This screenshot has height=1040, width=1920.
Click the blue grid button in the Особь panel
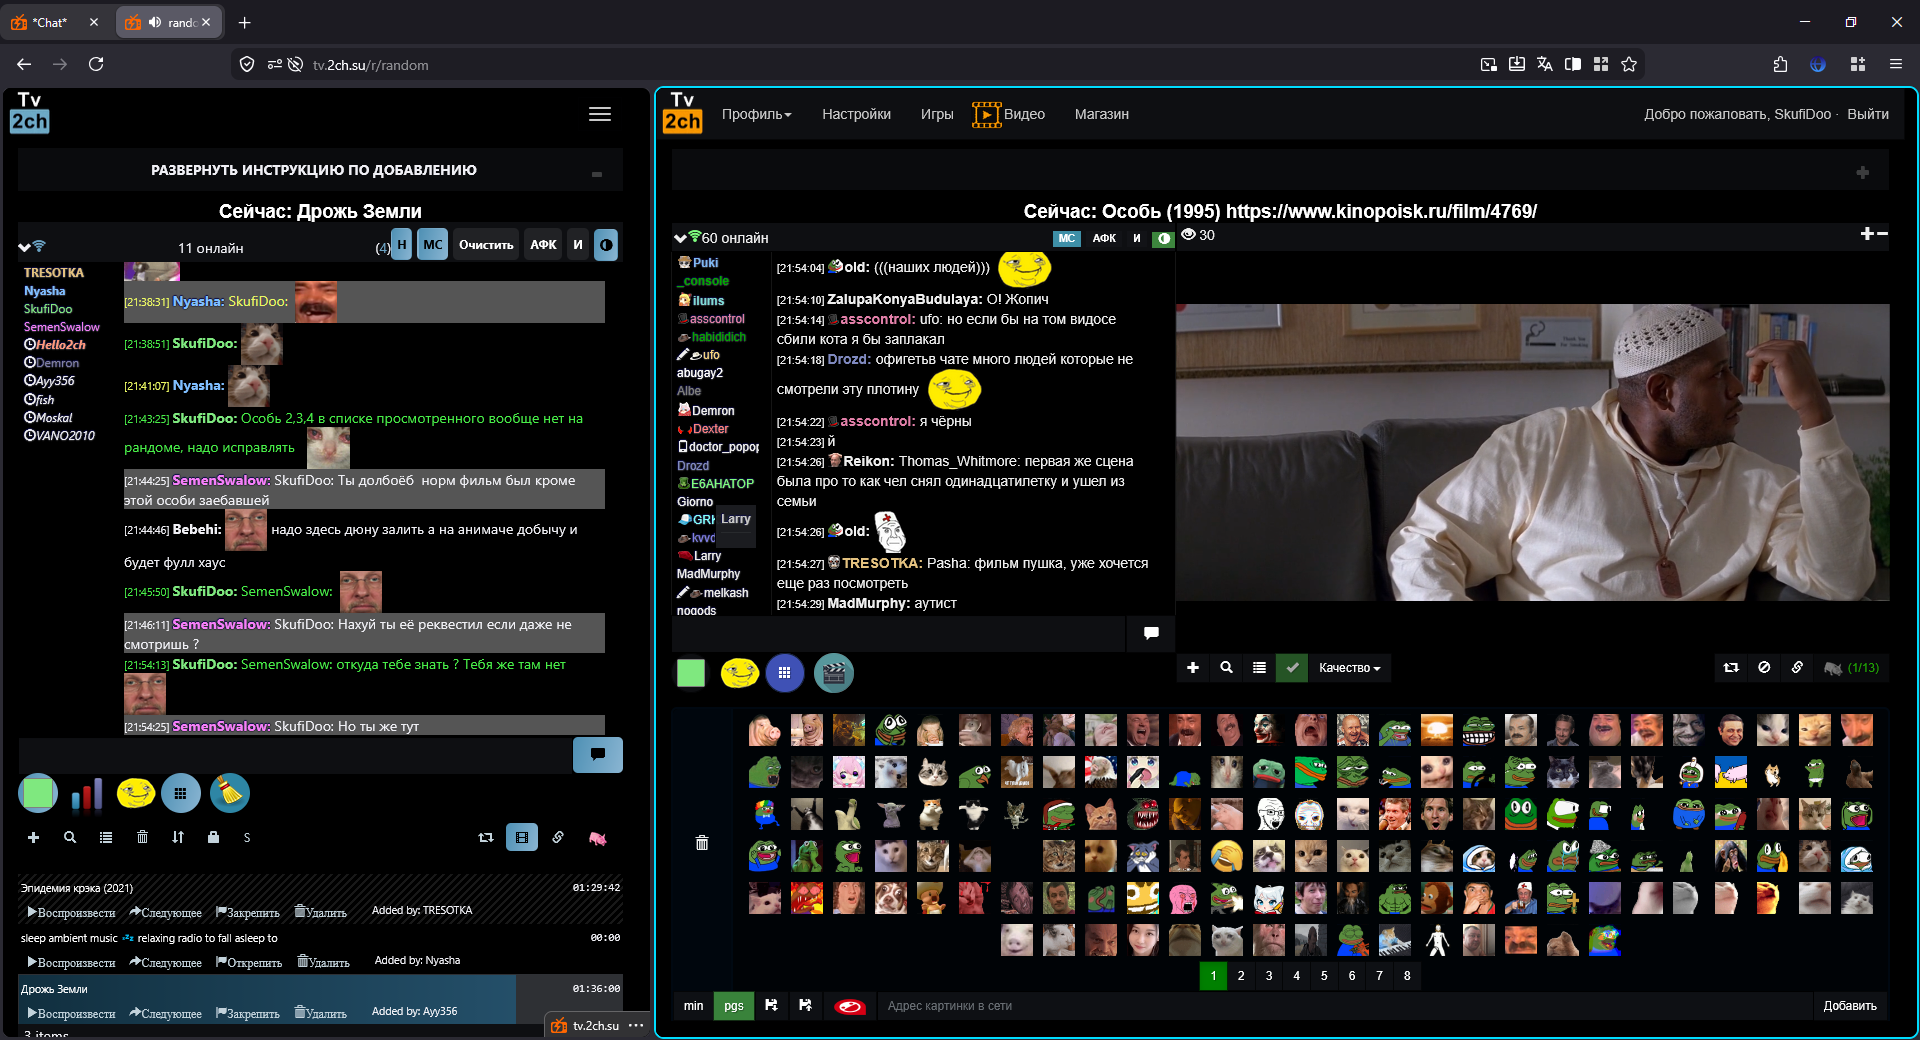pyautogui.click(x=785, y=673)
